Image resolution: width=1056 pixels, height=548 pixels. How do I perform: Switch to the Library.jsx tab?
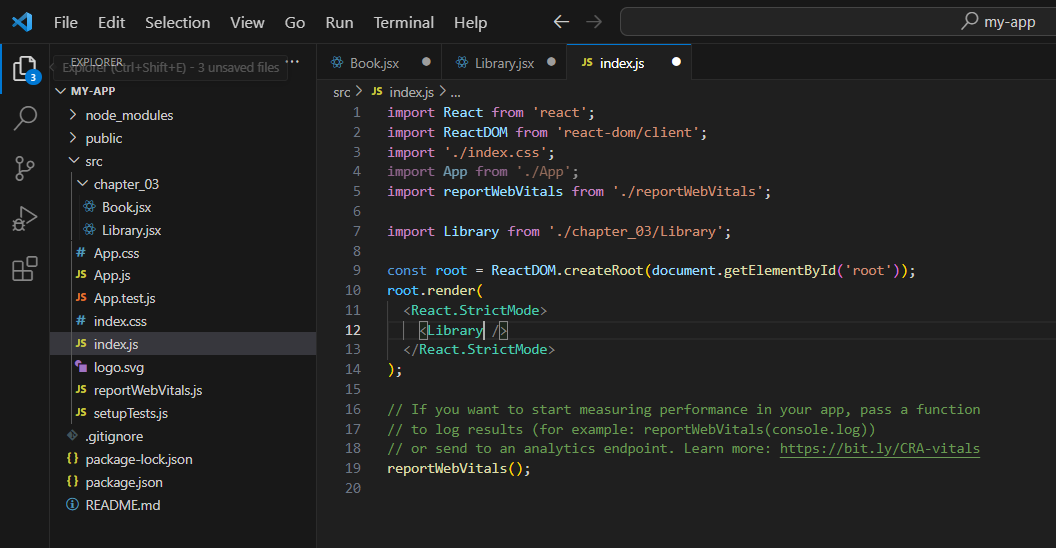503,63
